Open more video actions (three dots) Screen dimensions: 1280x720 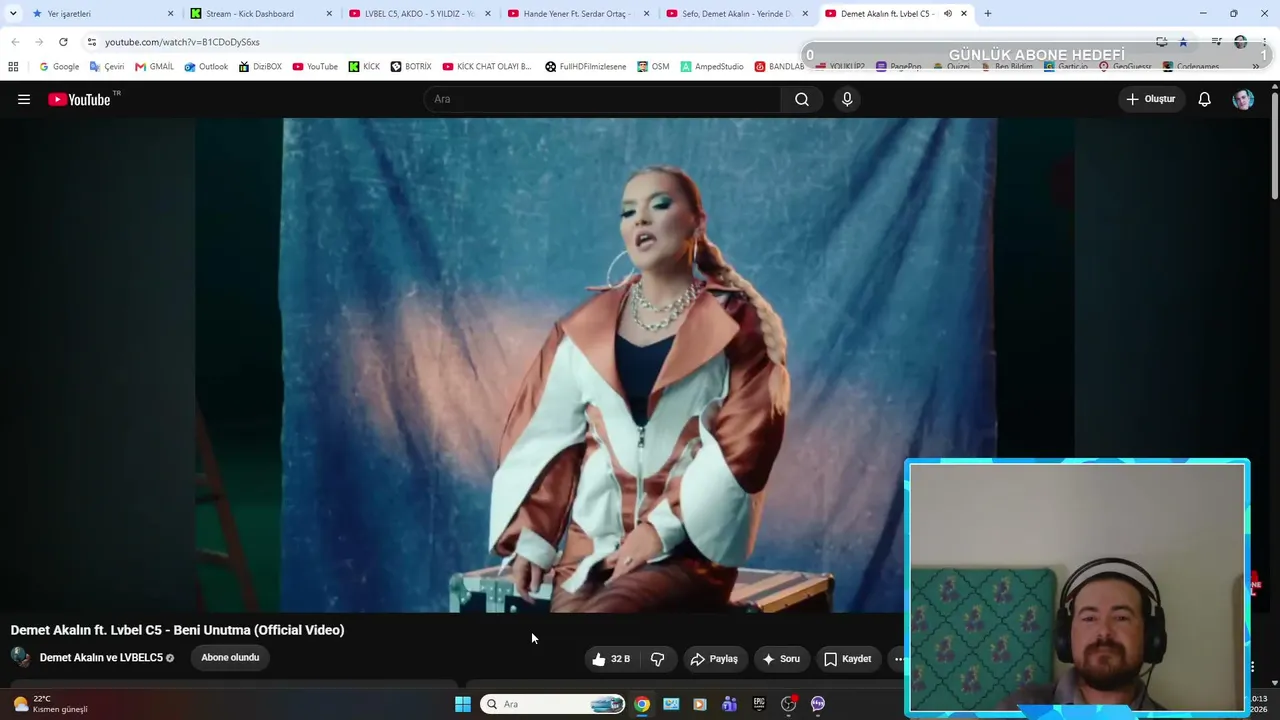(x=898, y=659)
